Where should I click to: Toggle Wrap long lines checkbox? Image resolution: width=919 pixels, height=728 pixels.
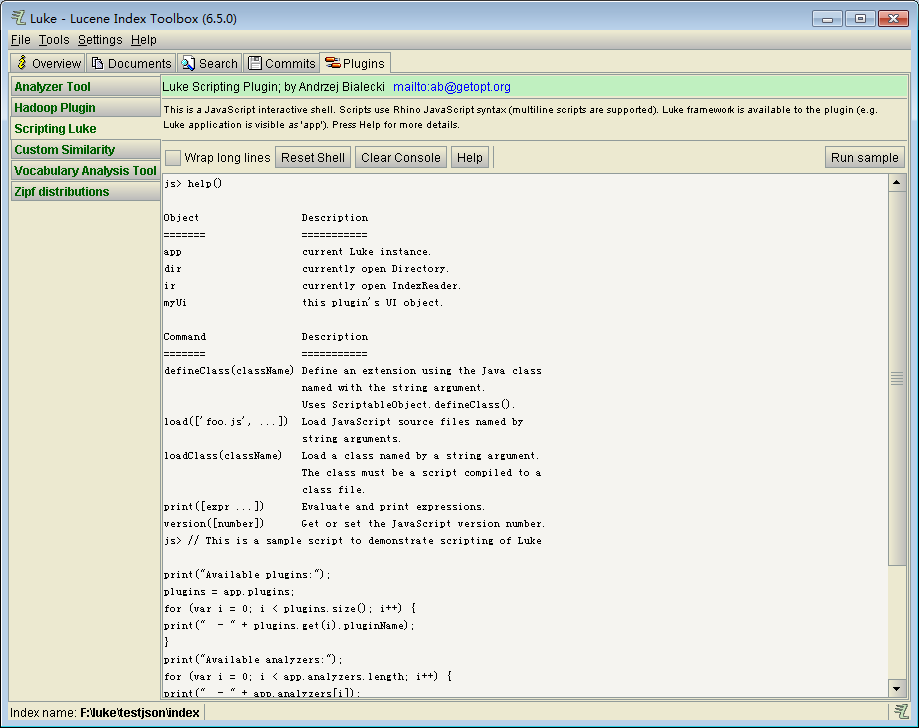172,158
